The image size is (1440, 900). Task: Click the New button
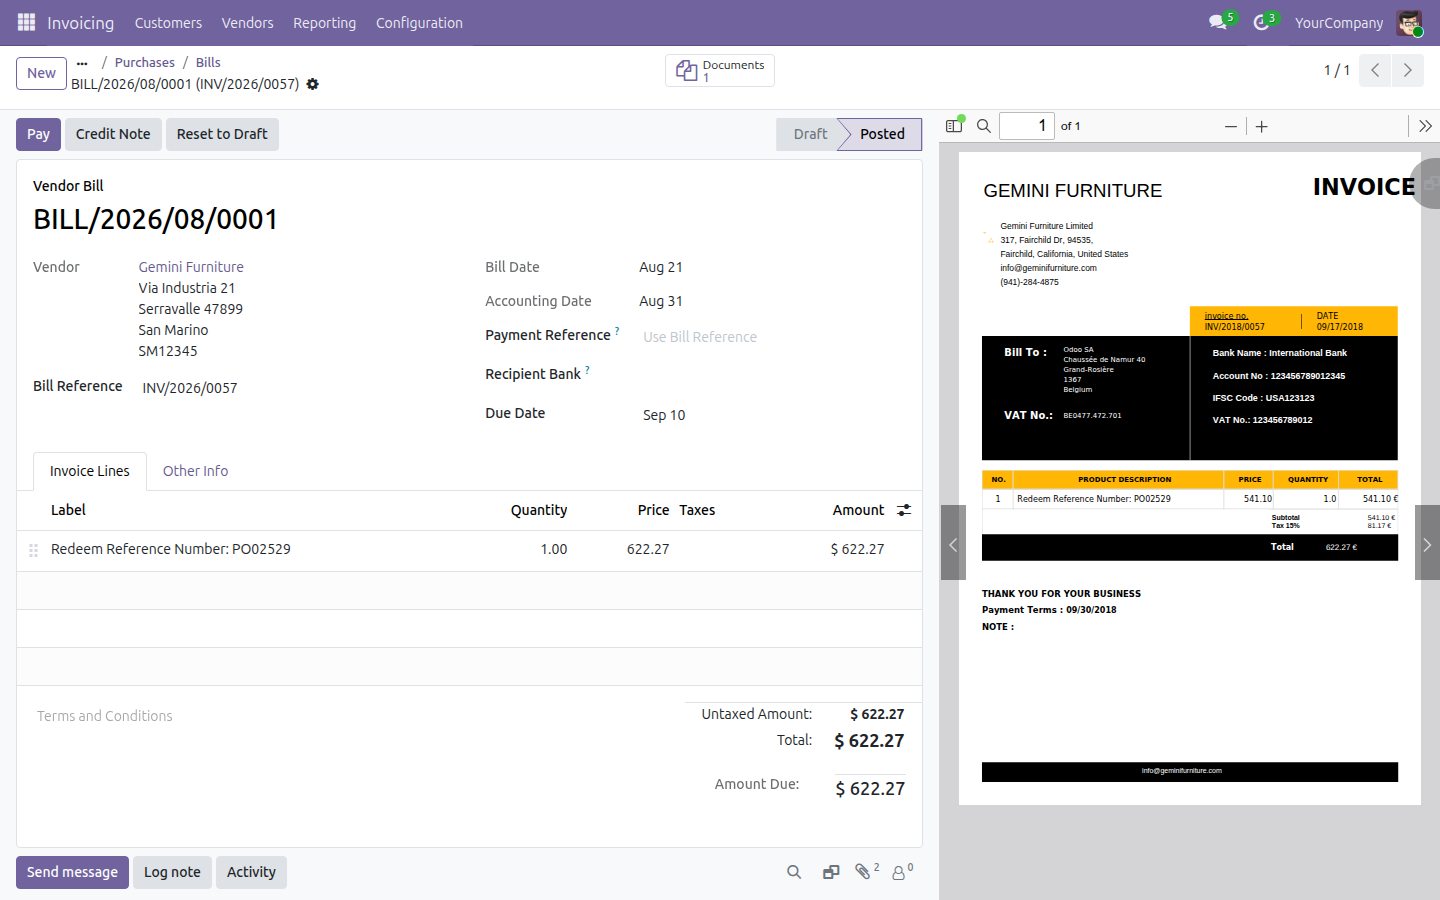click(42, 73)
